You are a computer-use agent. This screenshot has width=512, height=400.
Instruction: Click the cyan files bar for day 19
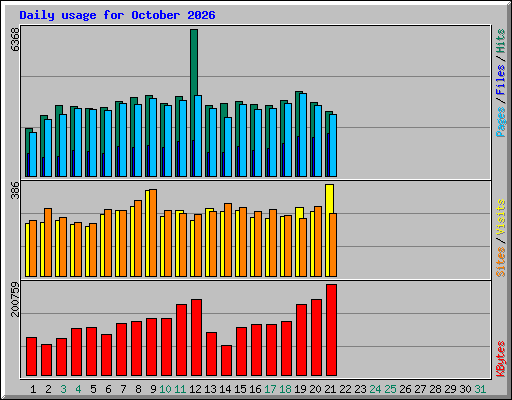point(303,135)
